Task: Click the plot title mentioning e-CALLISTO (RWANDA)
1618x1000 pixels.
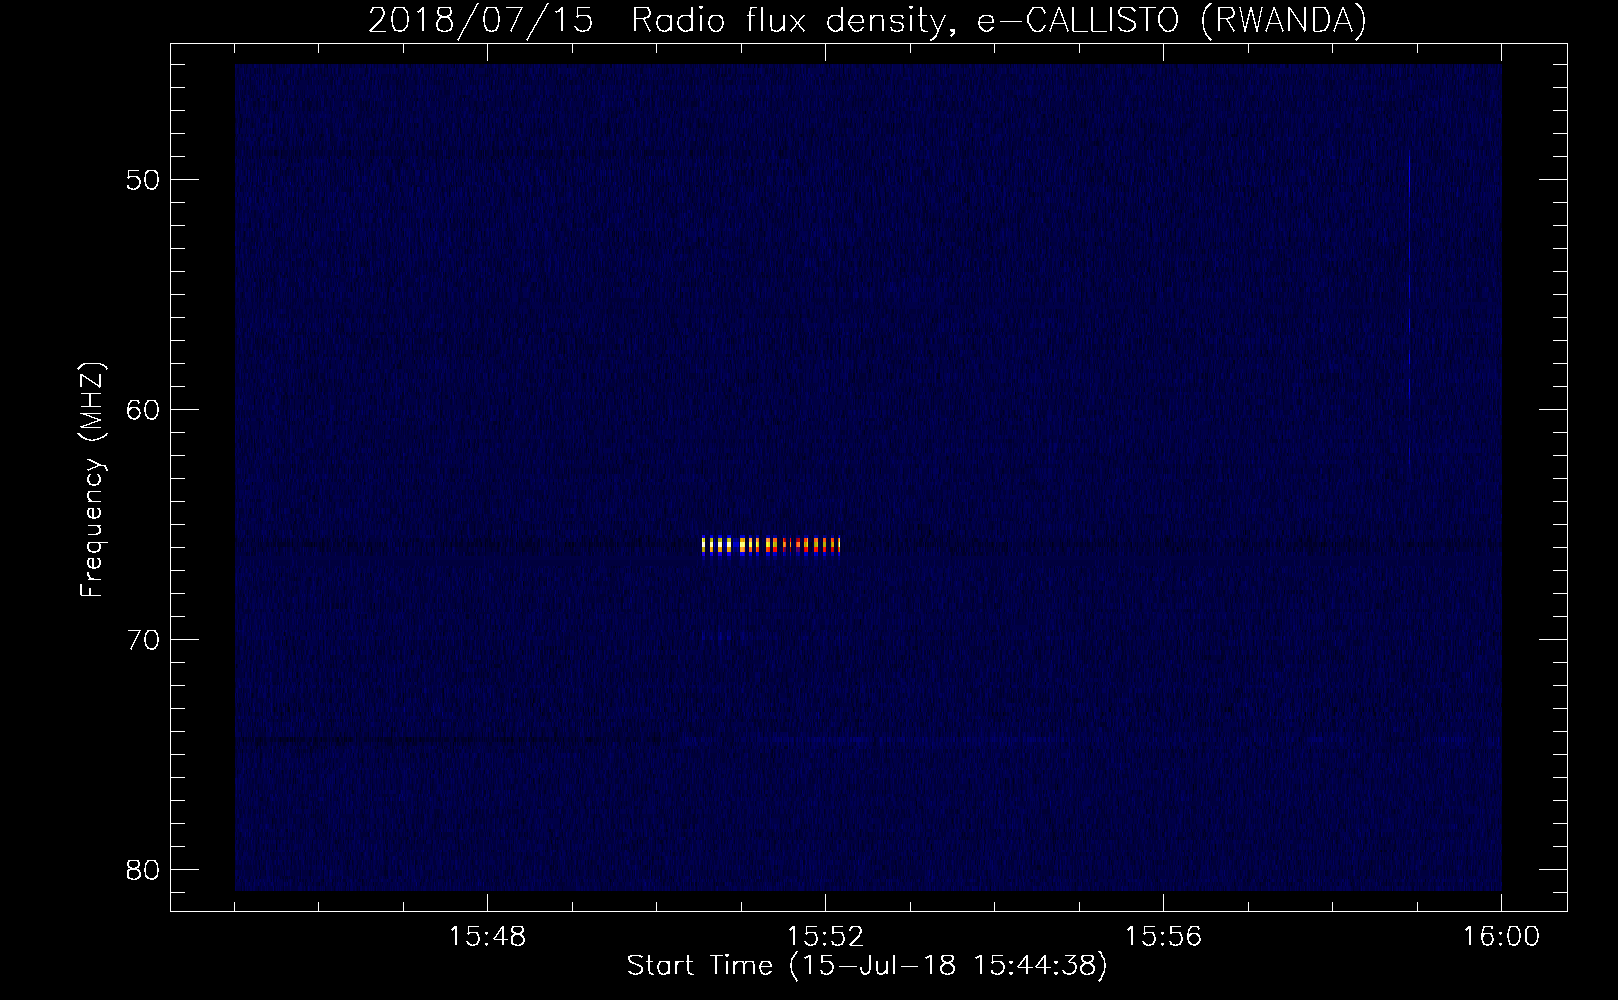Action: coord(867,20)
